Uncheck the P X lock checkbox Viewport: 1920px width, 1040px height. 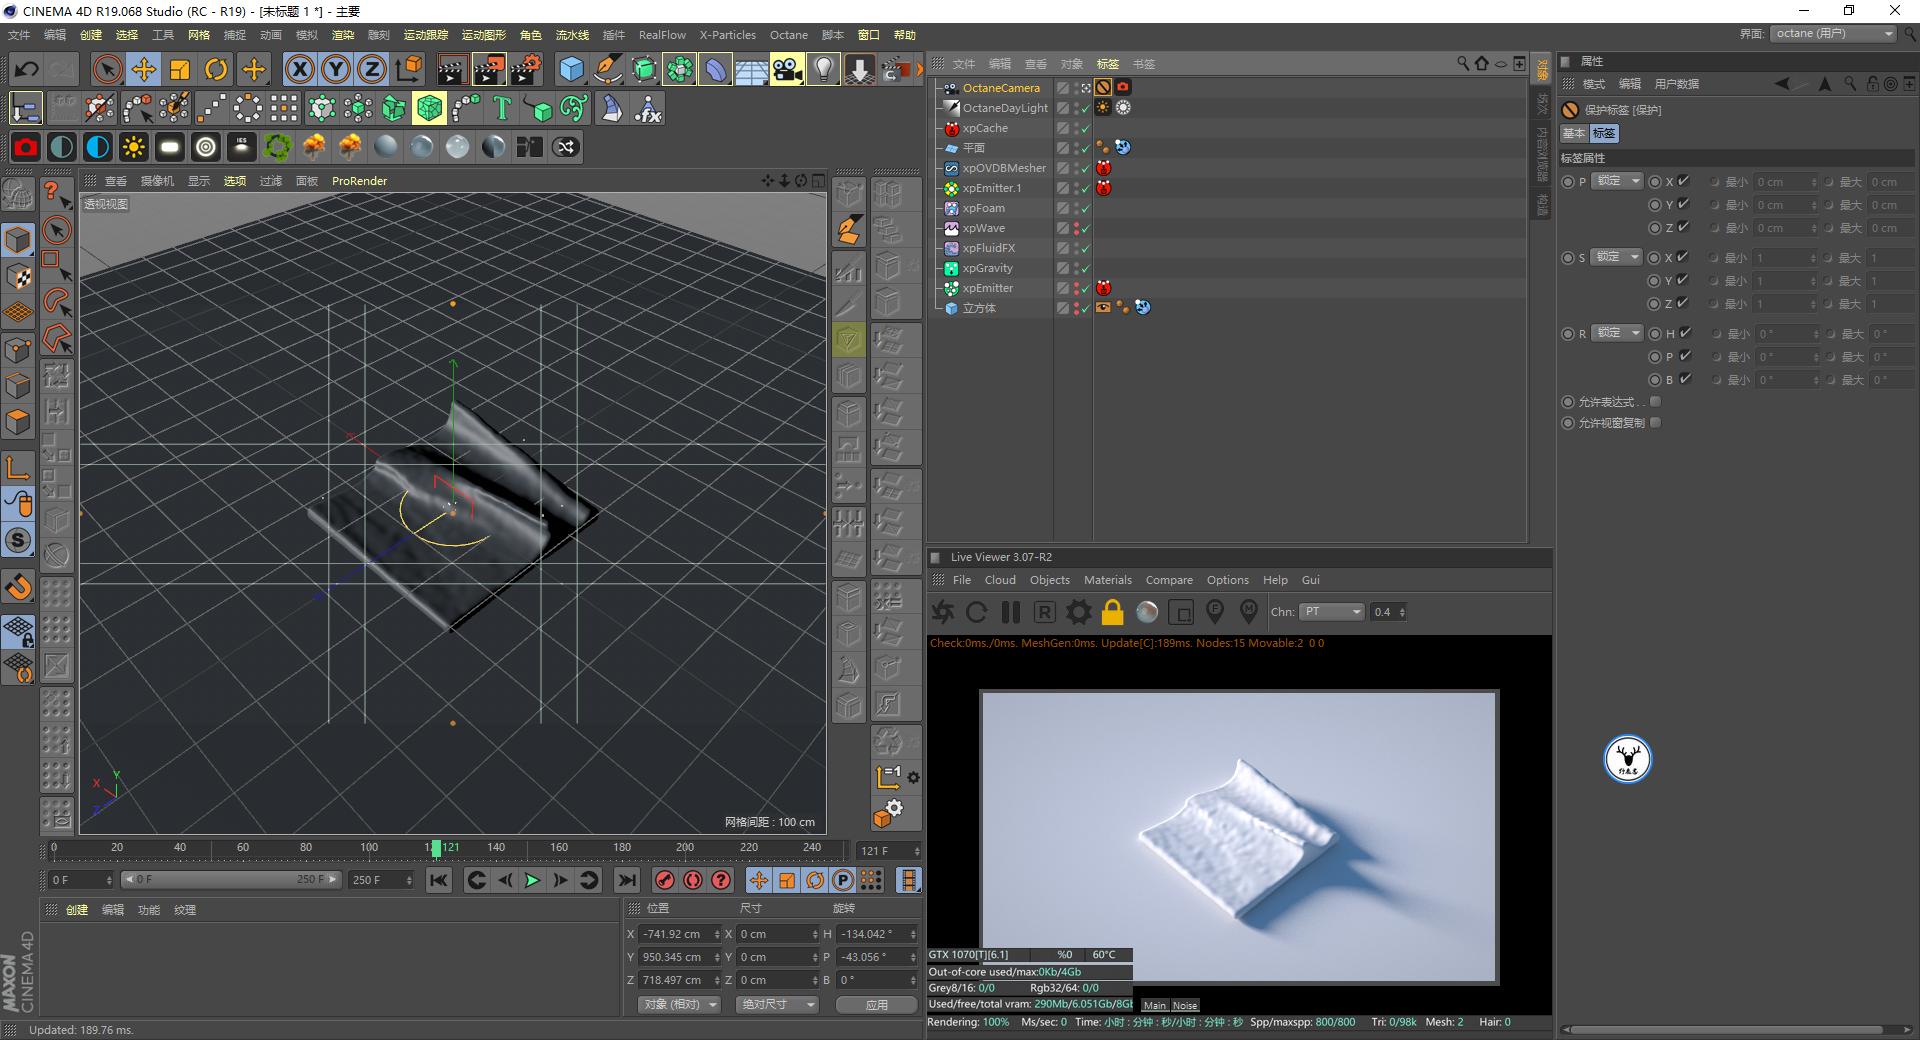pyautogui.click(x=1684, y=181)
